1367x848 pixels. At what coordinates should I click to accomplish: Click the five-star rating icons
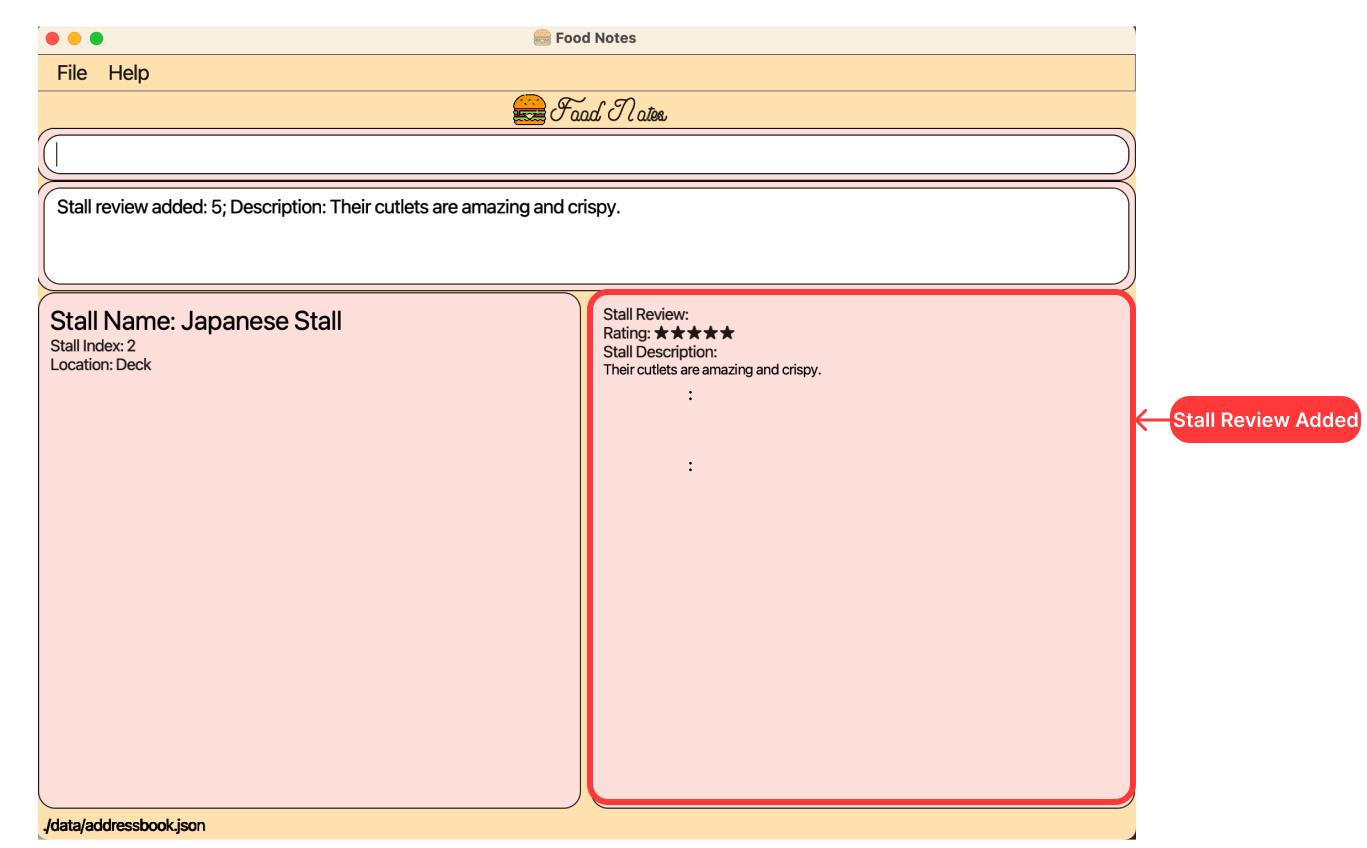coord(694,333)
